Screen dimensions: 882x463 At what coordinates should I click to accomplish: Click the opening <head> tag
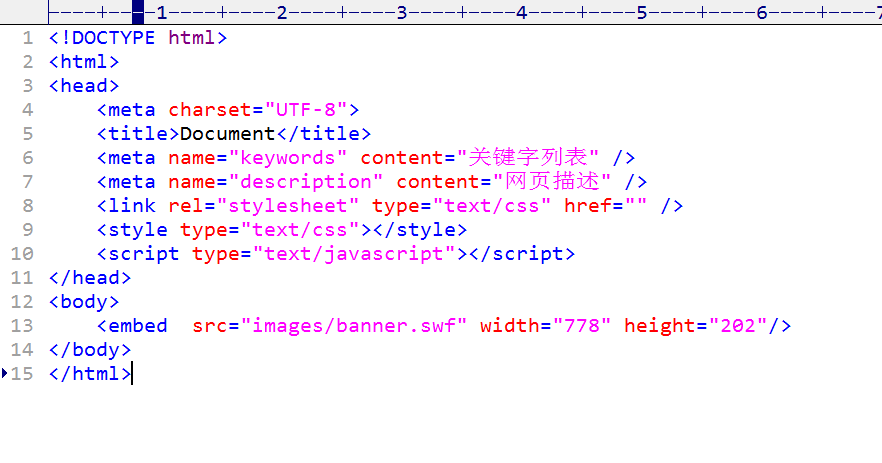coord(84,86)
